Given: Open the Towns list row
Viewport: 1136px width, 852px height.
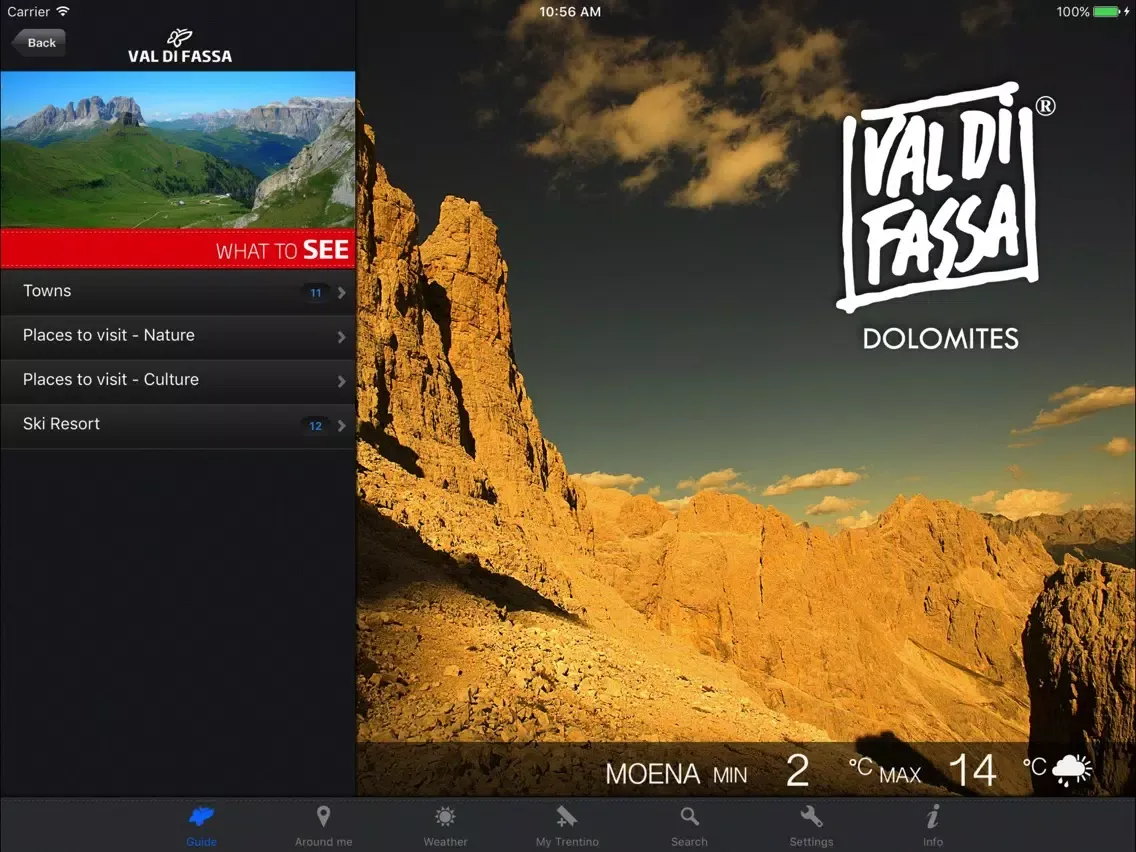Looking at the screenshot, I should click(x=178, y=292).
